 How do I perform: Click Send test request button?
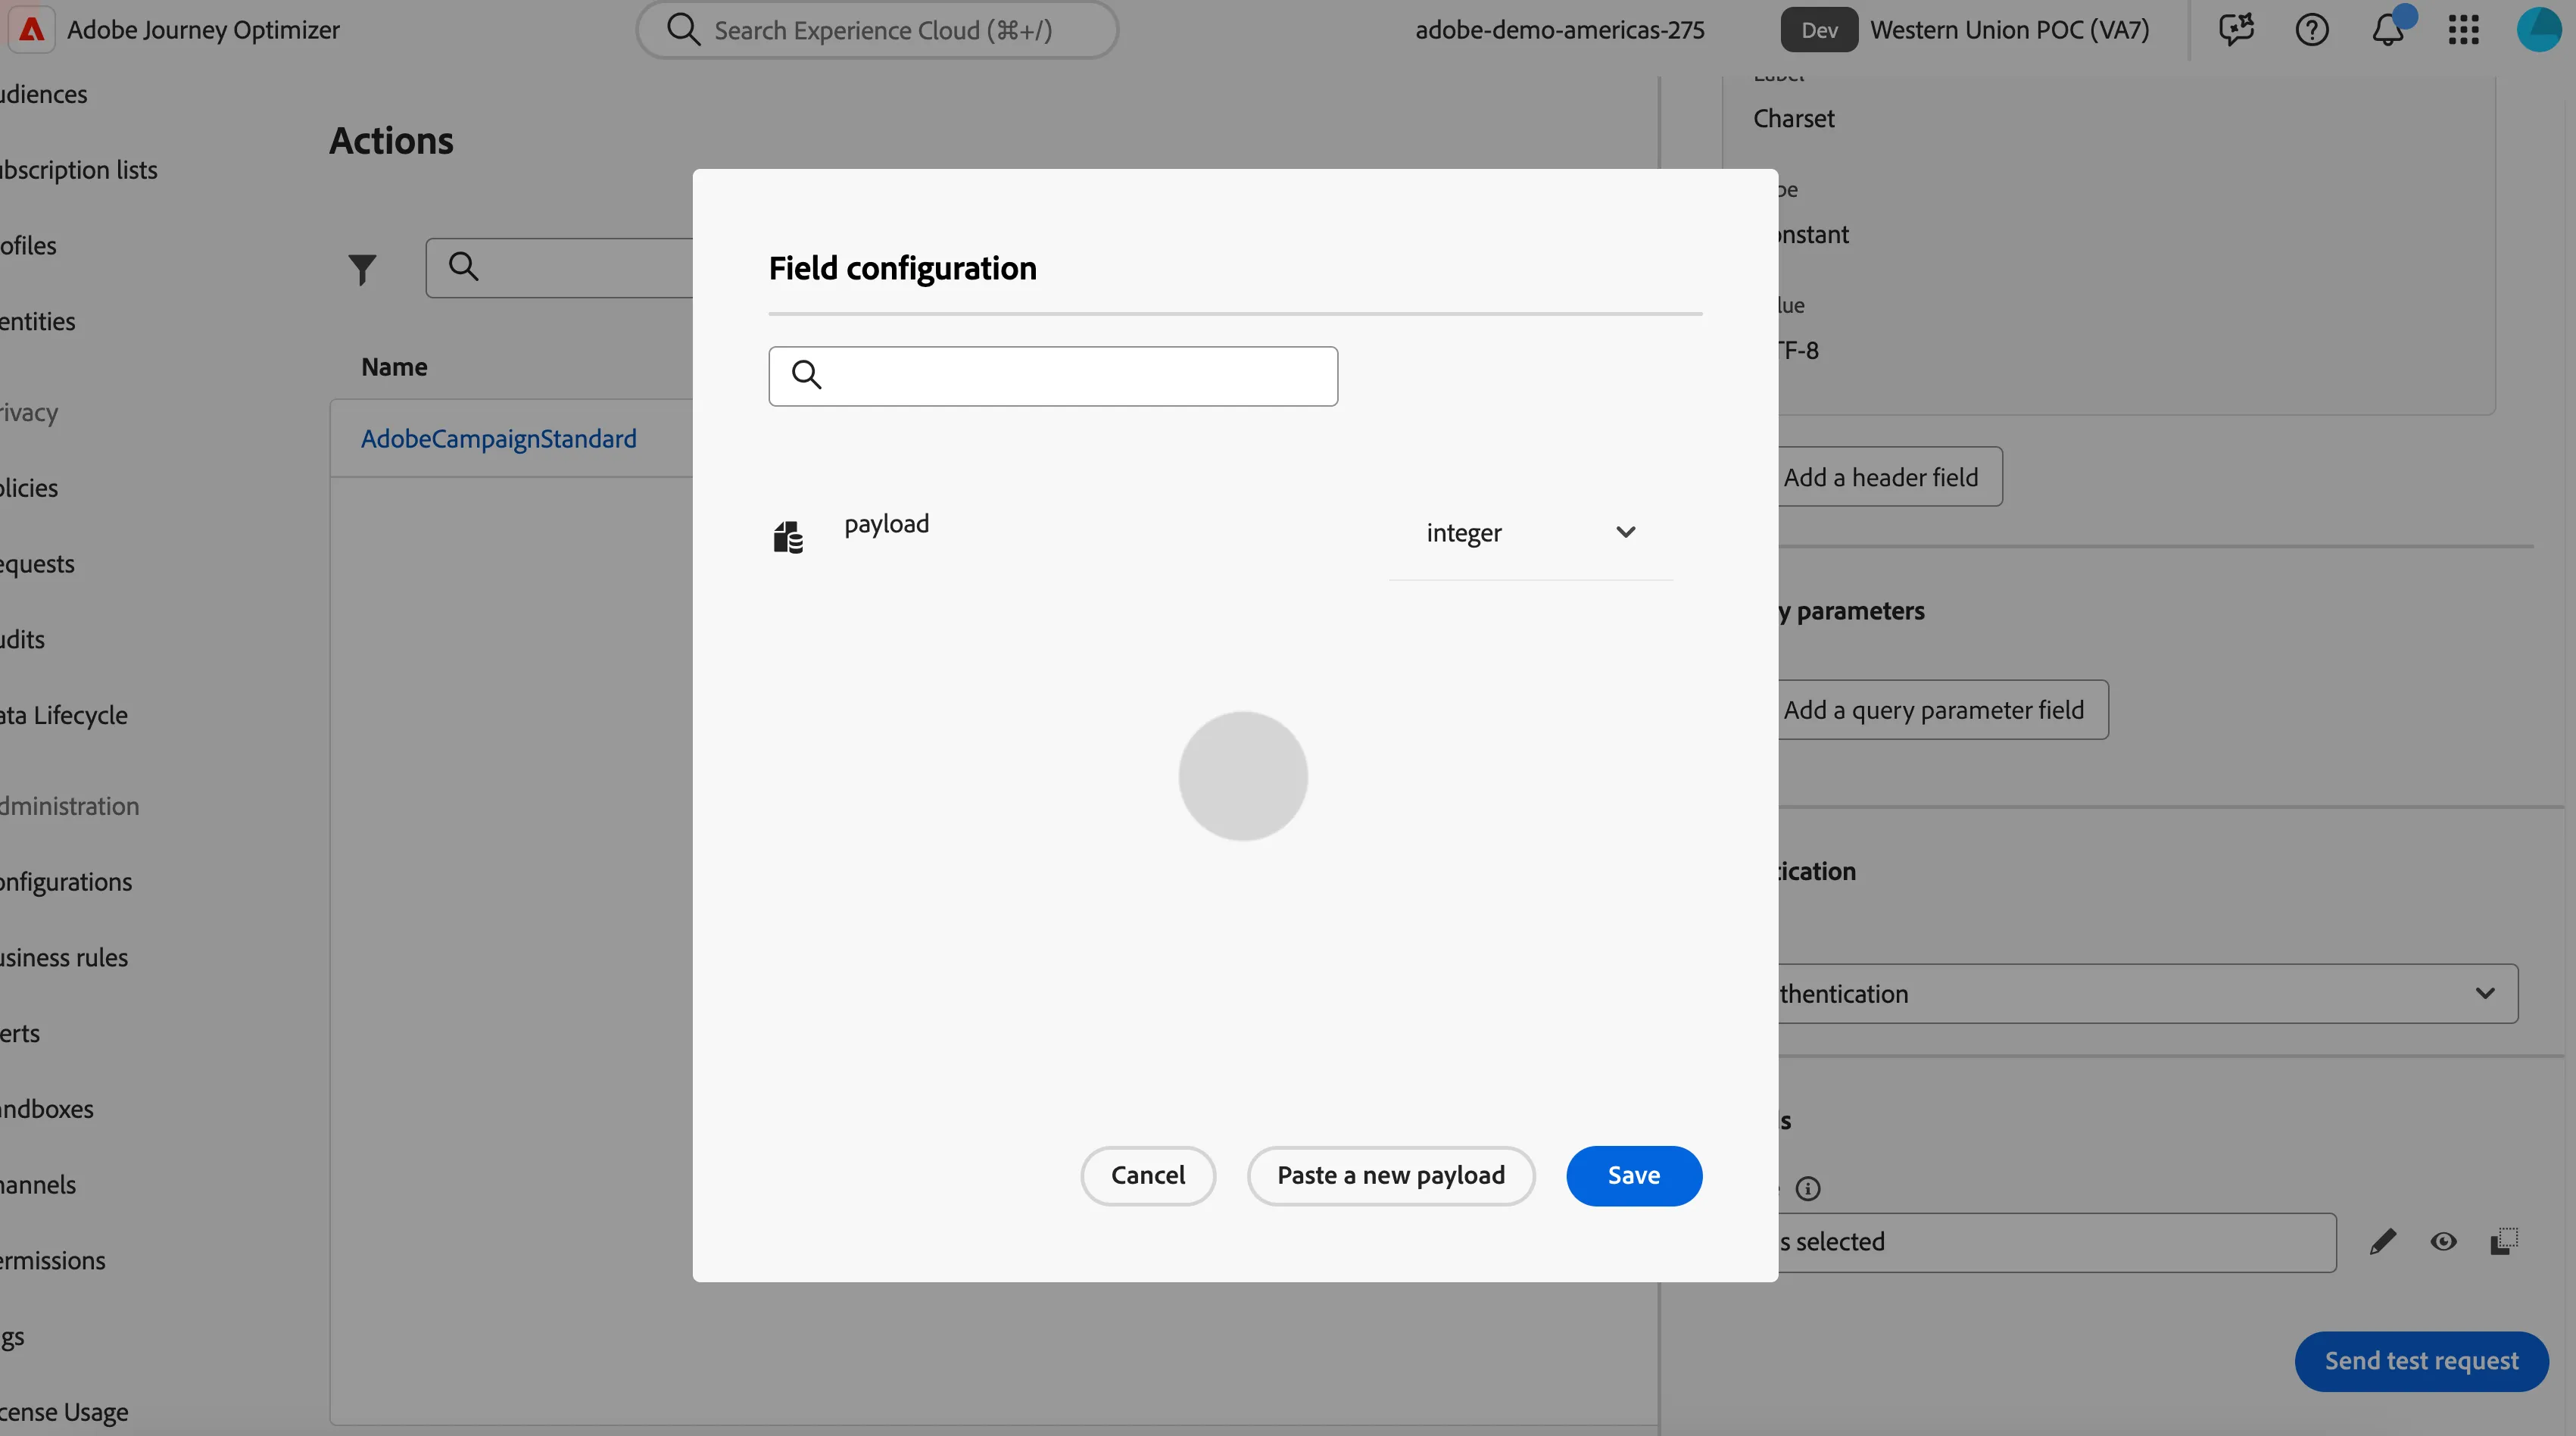click(2421, 1361)
